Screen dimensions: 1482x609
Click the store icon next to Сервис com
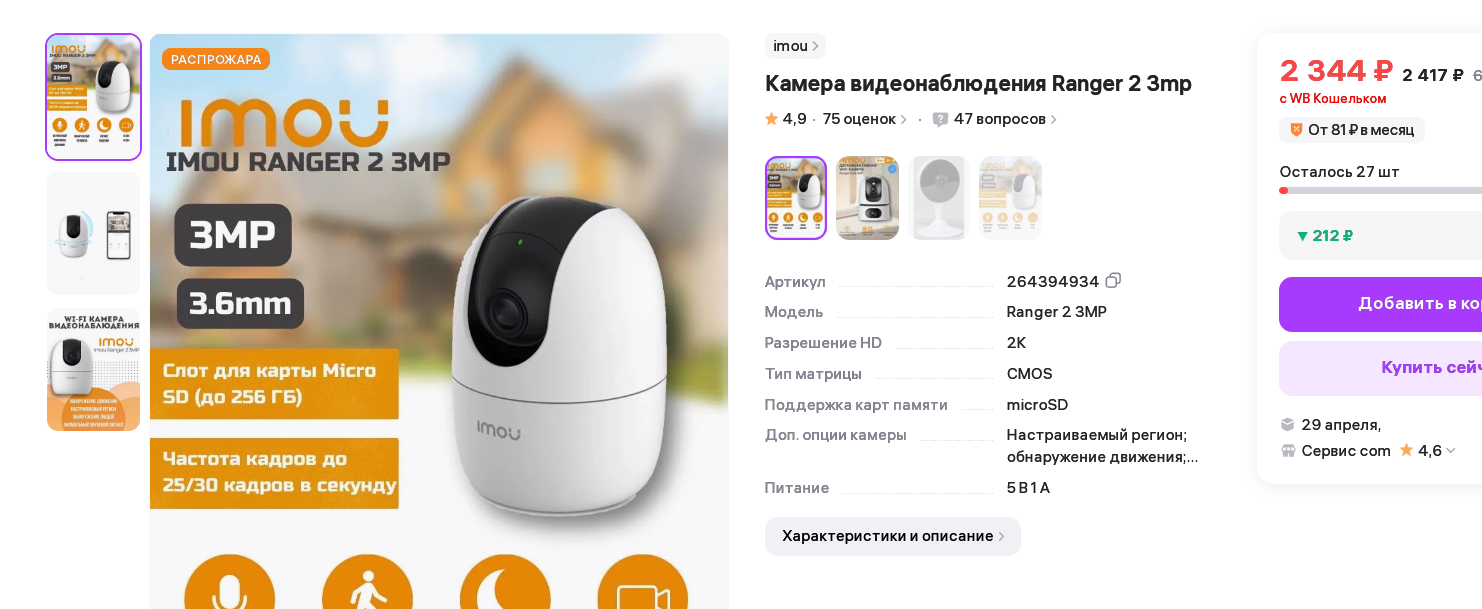coord(1288,450)
